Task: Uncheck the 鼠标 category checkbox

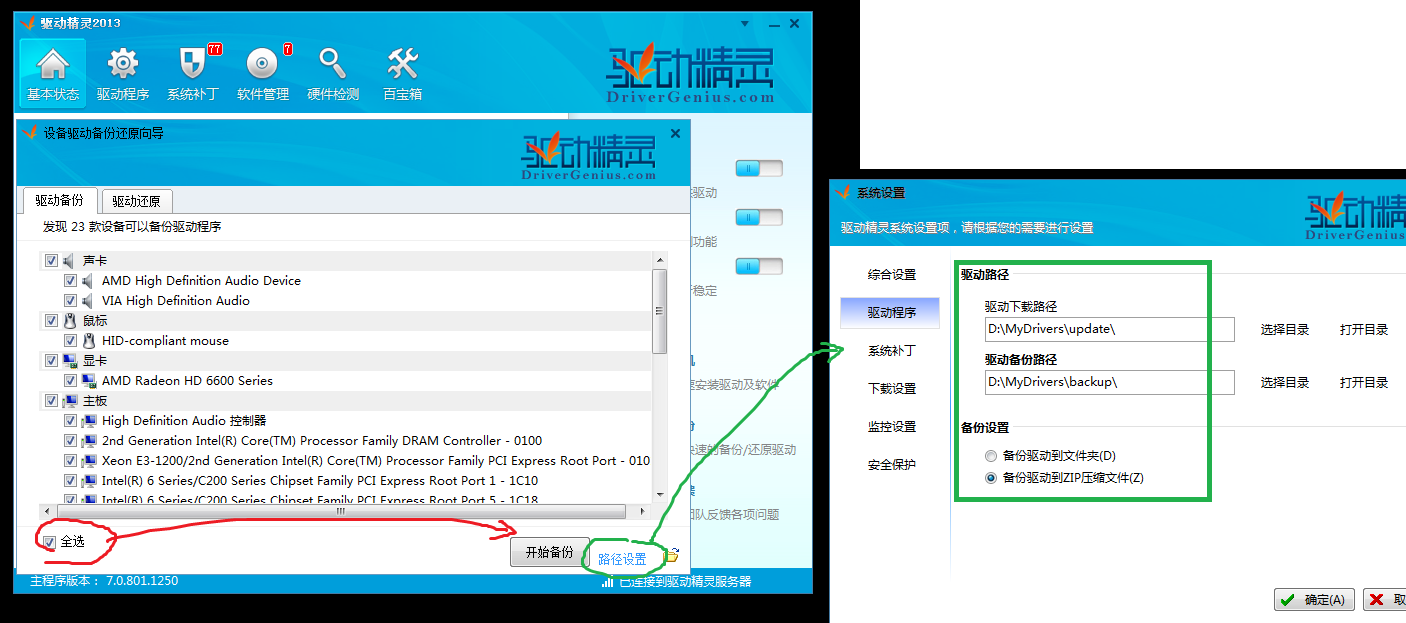Action: [51, 321]
